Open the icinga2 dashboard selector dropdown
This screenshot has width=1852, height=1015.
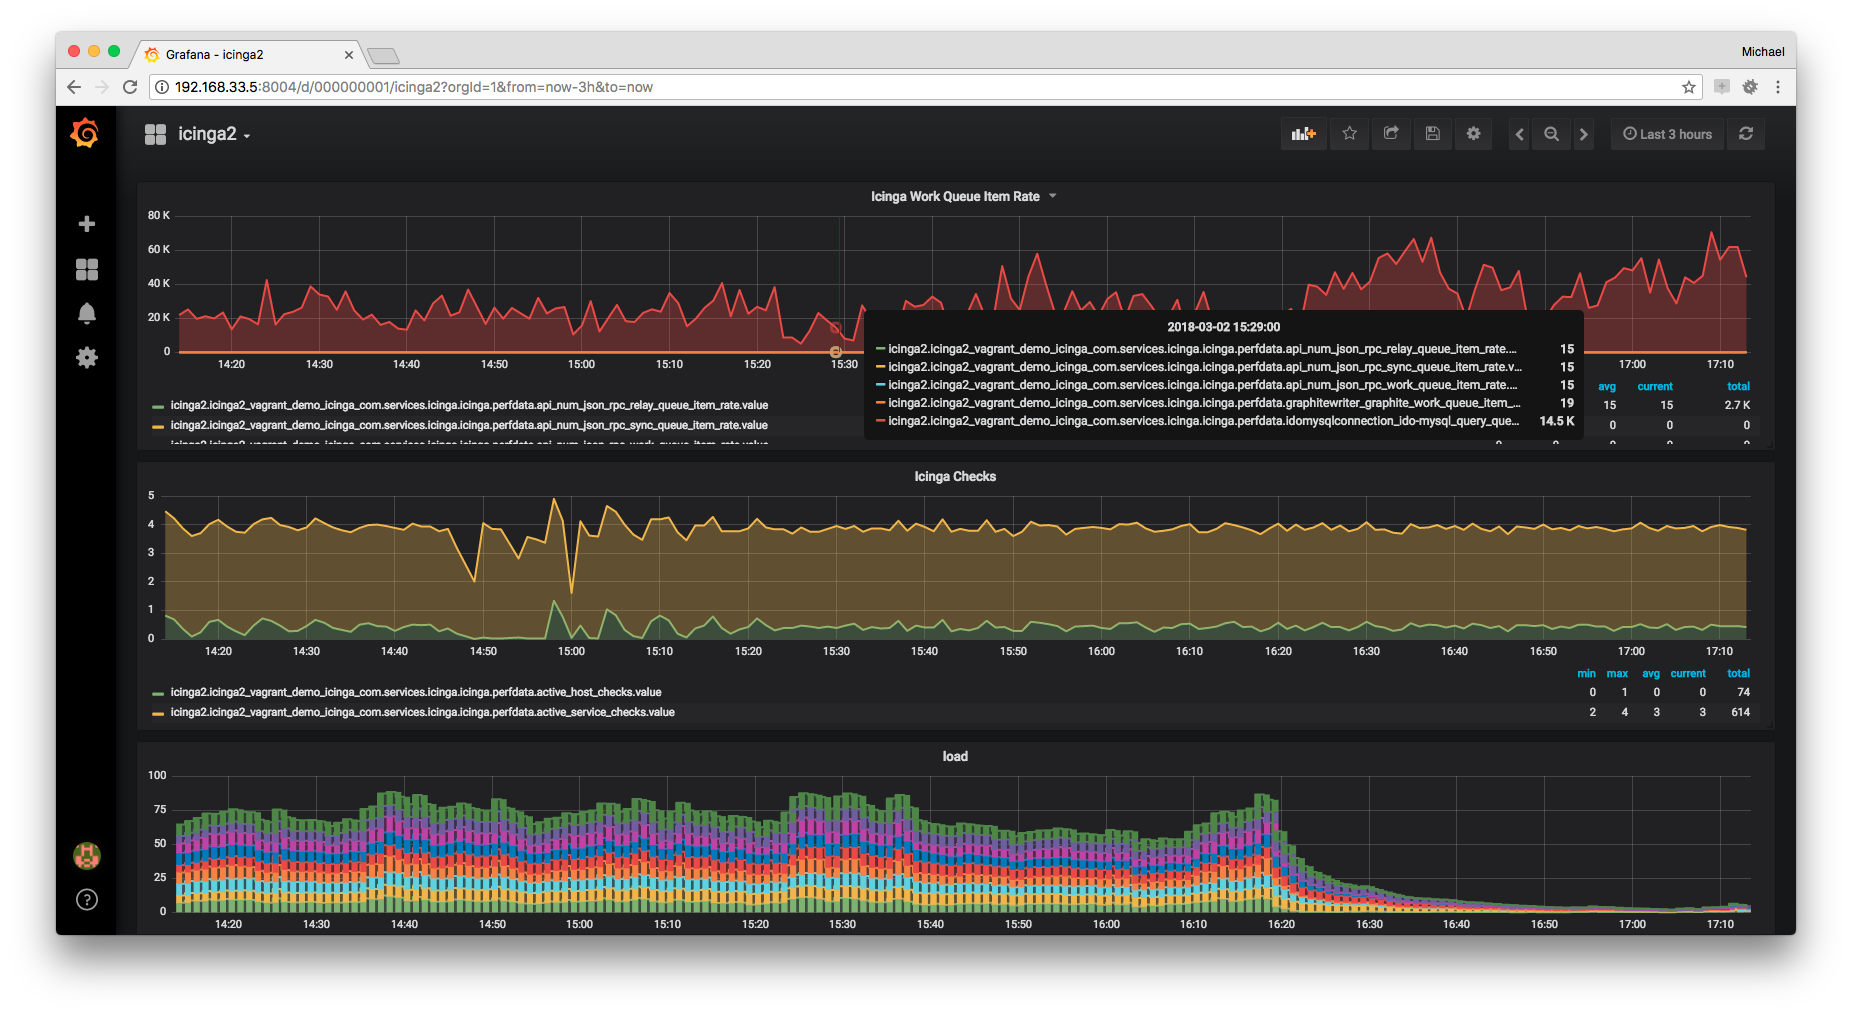click(x=199, y=134)
